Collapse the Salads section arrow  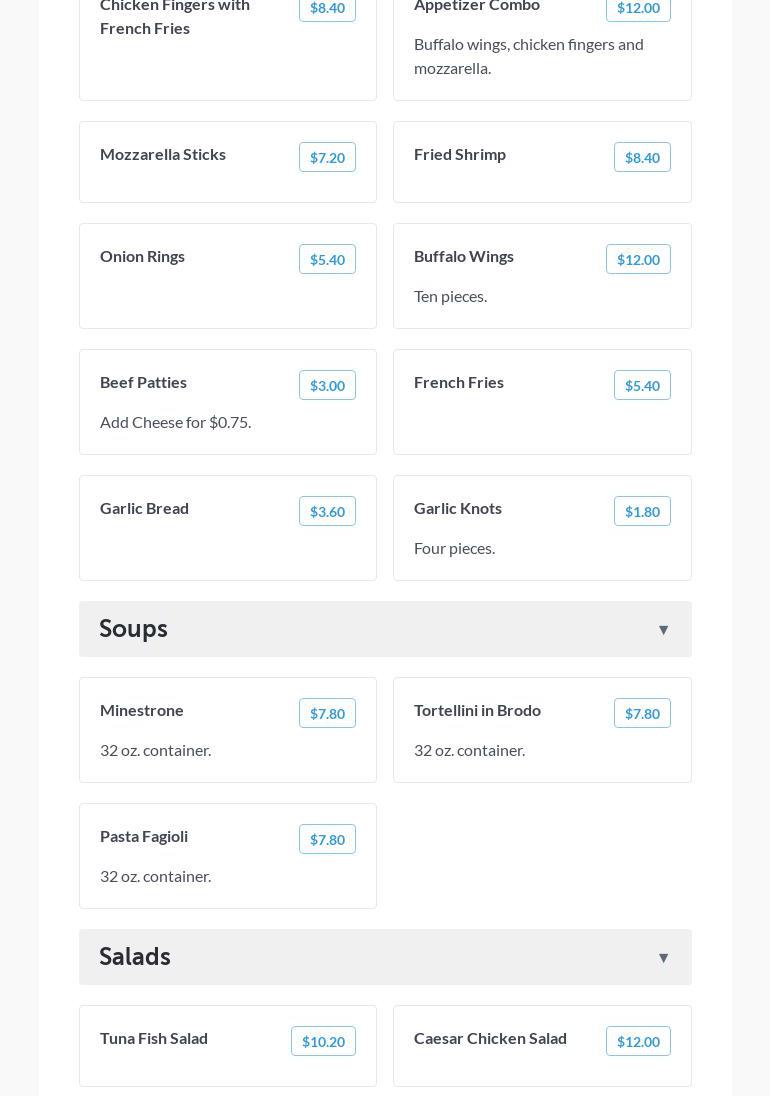(x=663, y=958)
